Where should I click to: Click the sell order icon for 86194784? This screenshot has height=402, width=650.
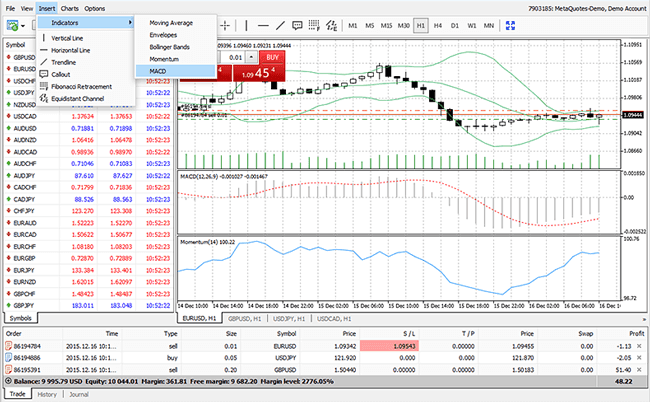(x=8, y=346)
